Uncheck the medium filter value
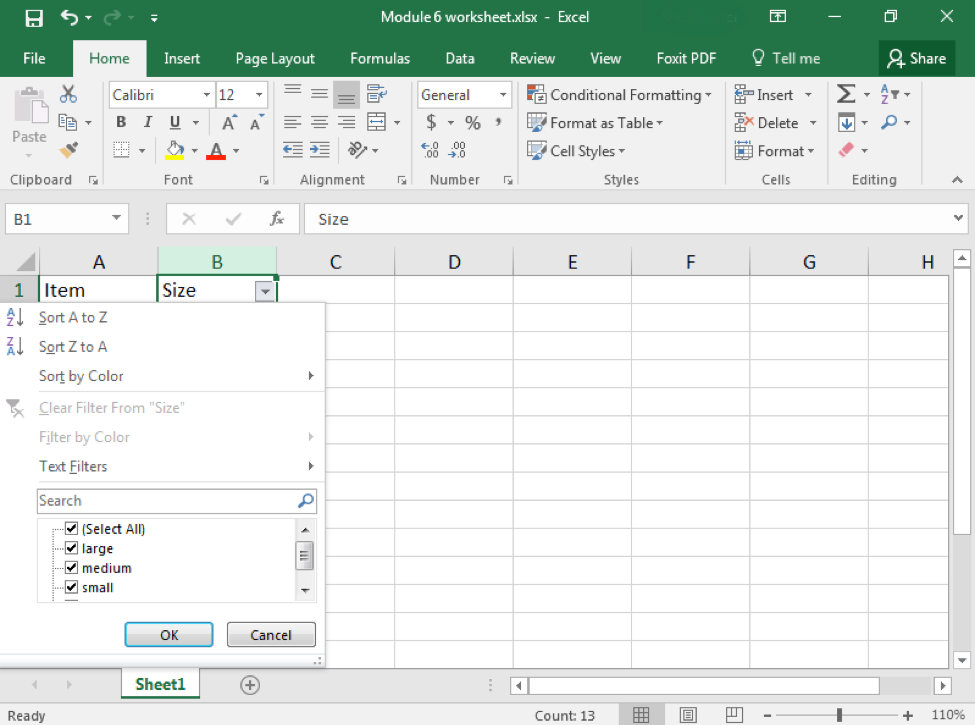The image size is (975, 725). click(71, 567)
